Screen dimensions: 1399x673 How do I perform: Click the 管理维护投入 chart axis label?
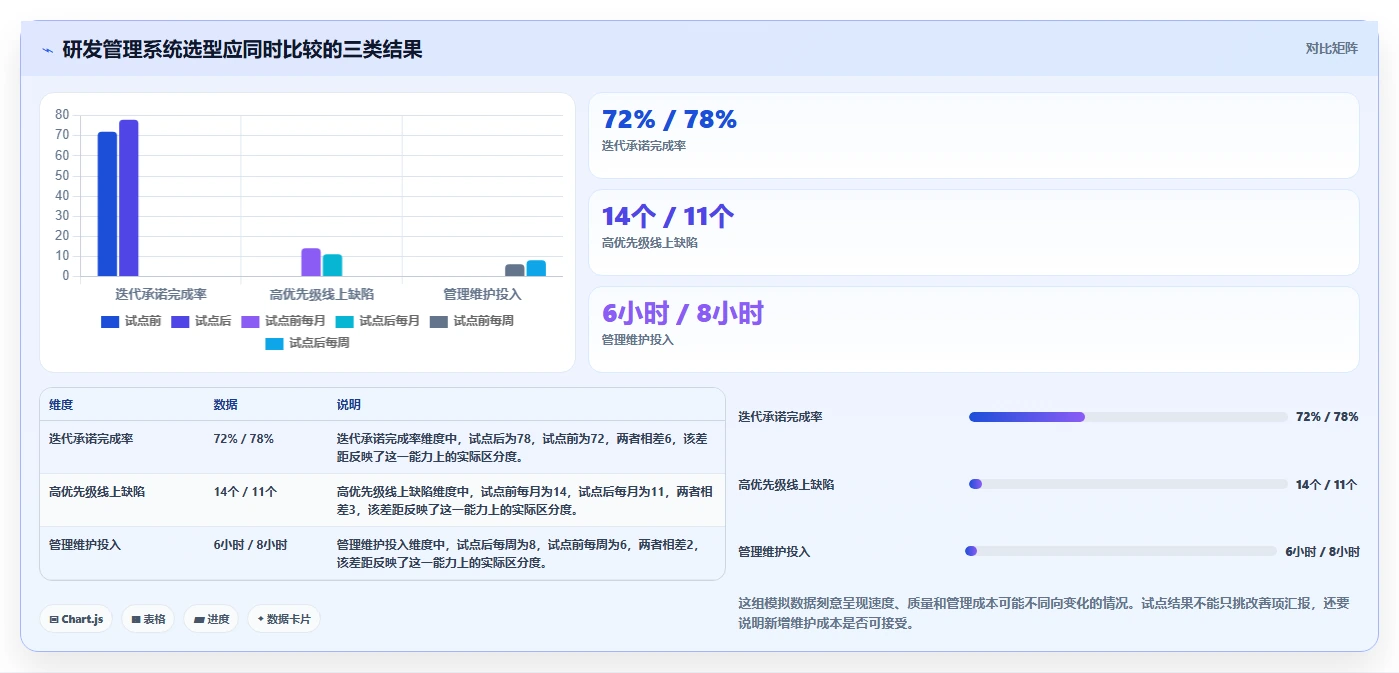tap(482, 294)
